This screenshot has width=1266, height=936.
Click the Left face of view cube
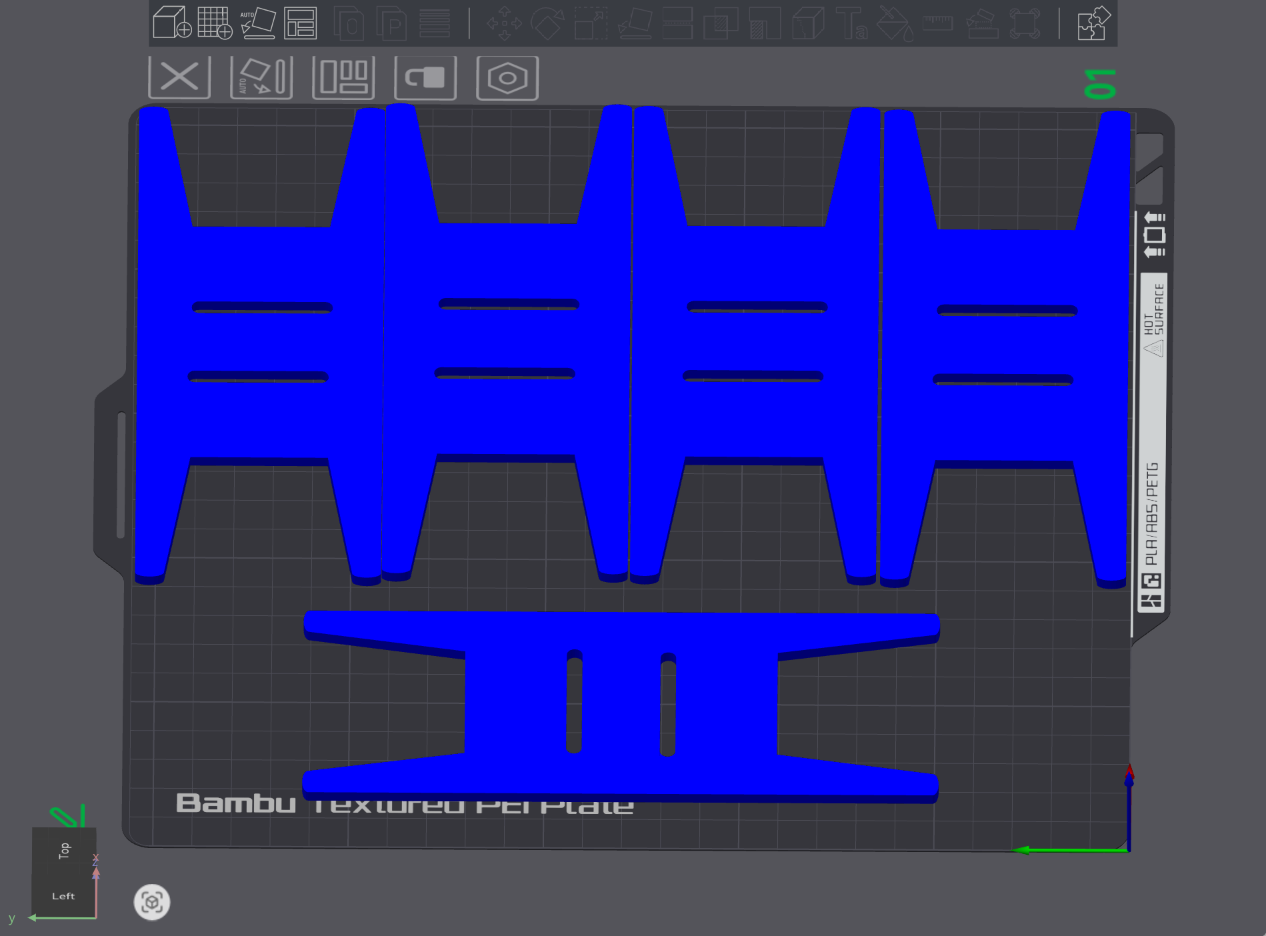click(x=64, y=896)
